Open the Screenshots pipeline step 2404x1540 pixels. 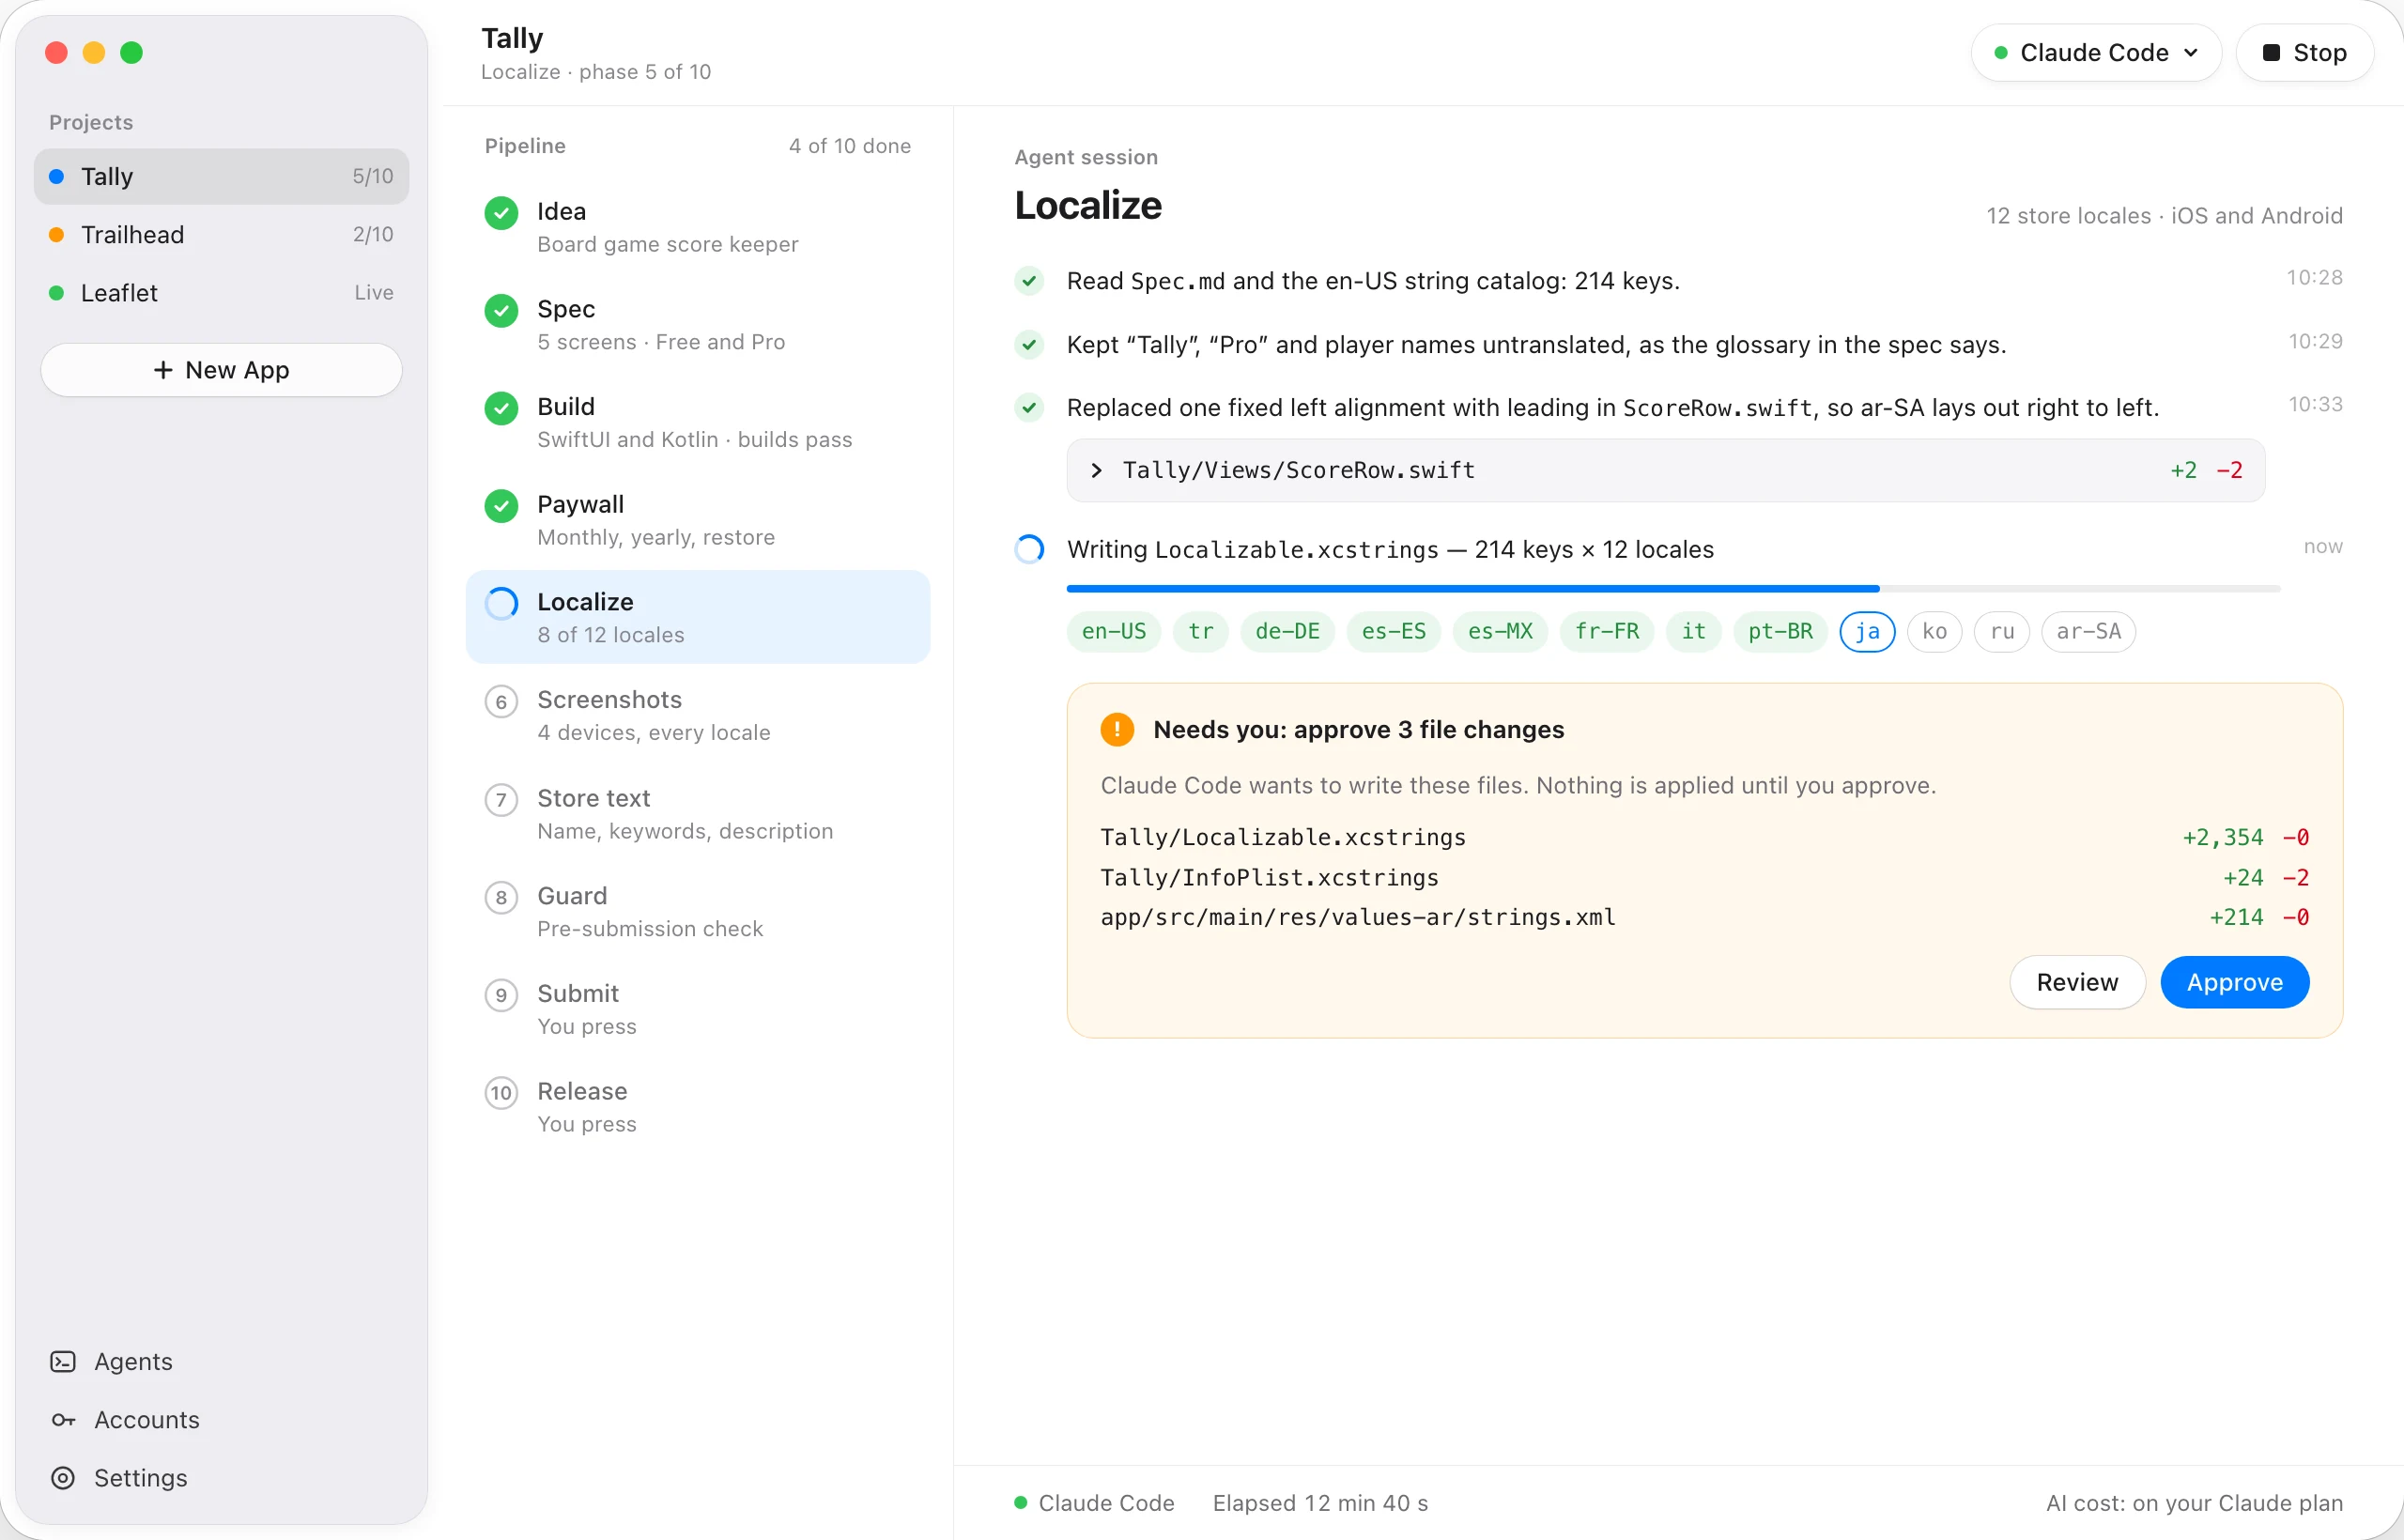[698, 715]
